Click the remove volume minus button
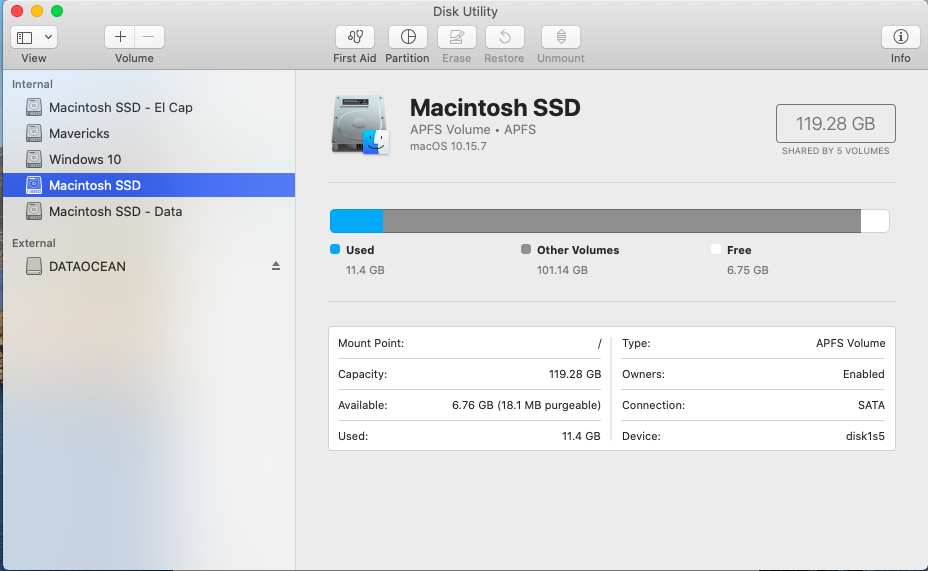This screenshot has height=571, width=928. [x=149, y=37]
